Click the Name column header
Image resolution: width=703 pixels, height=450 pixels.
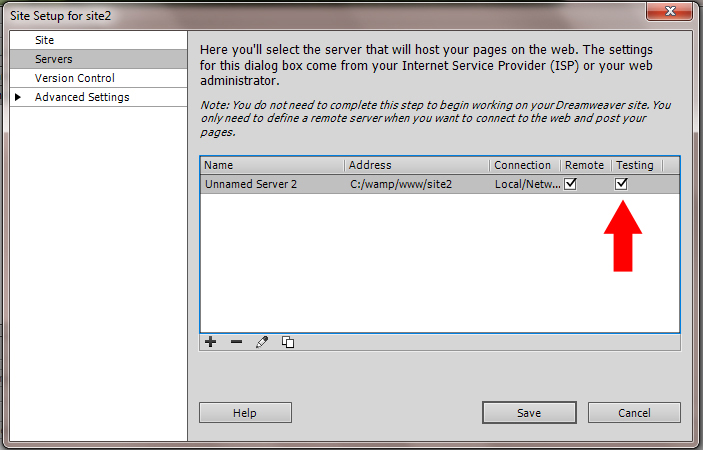(x=273, y=165)
